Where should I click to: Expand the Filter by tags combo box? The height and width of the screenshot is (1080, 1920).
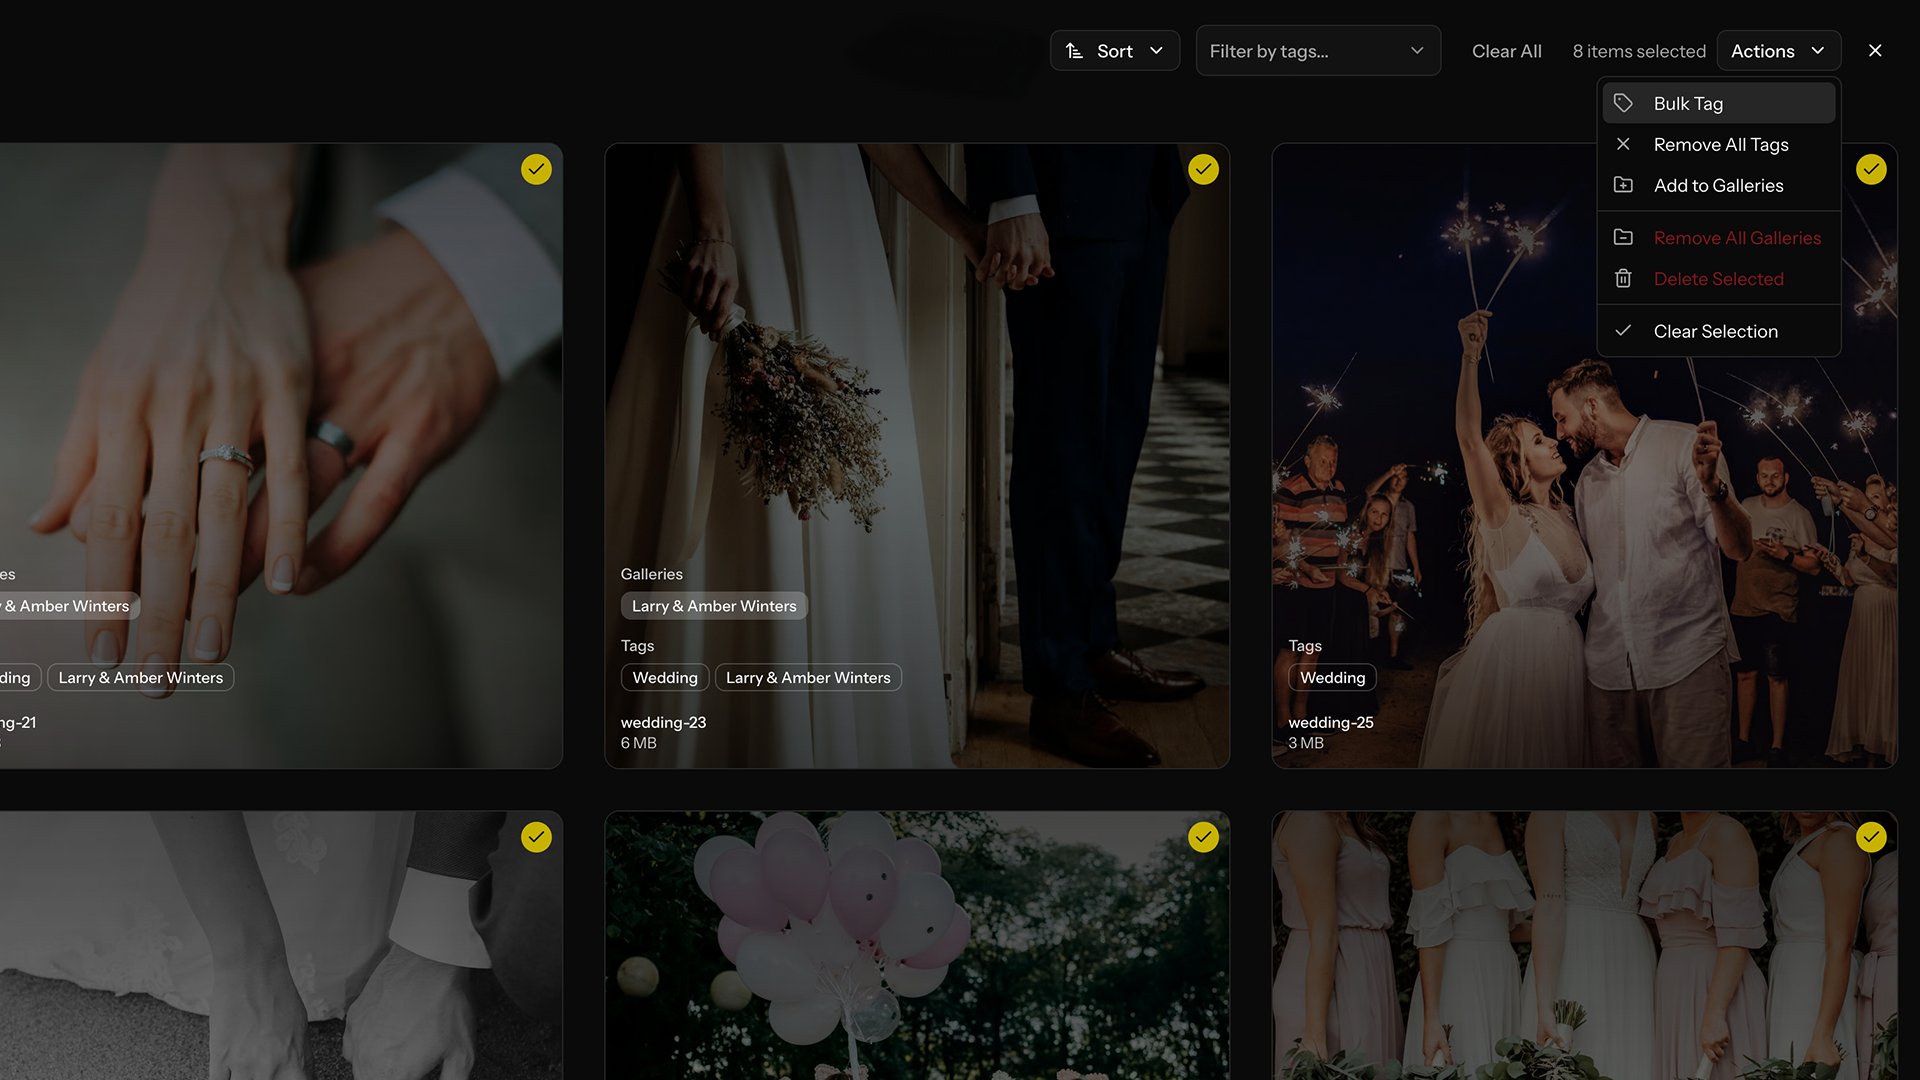[x=1318, y=51]
